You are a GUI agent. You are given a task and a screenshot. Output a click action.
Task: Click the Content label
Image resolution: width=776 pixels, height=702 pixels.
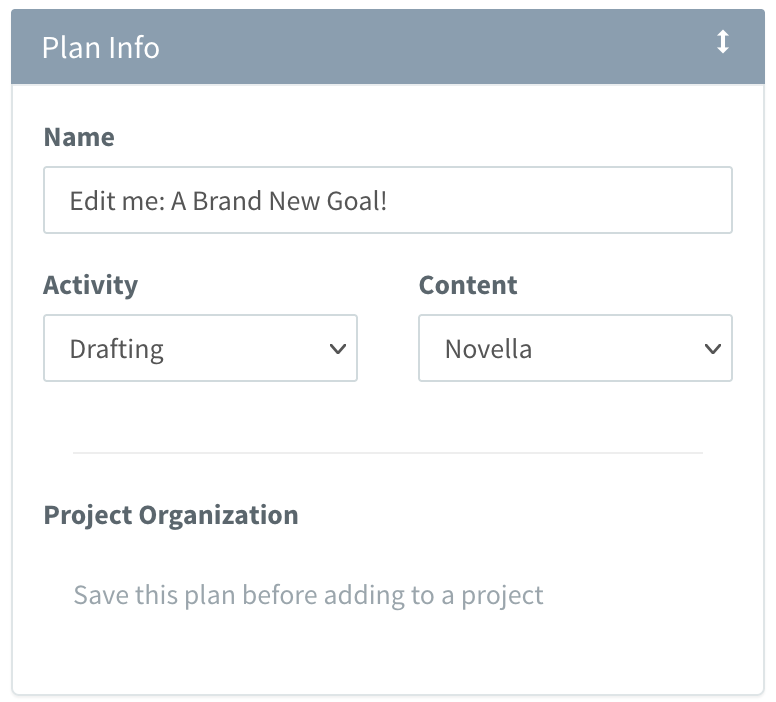point(468,285)
